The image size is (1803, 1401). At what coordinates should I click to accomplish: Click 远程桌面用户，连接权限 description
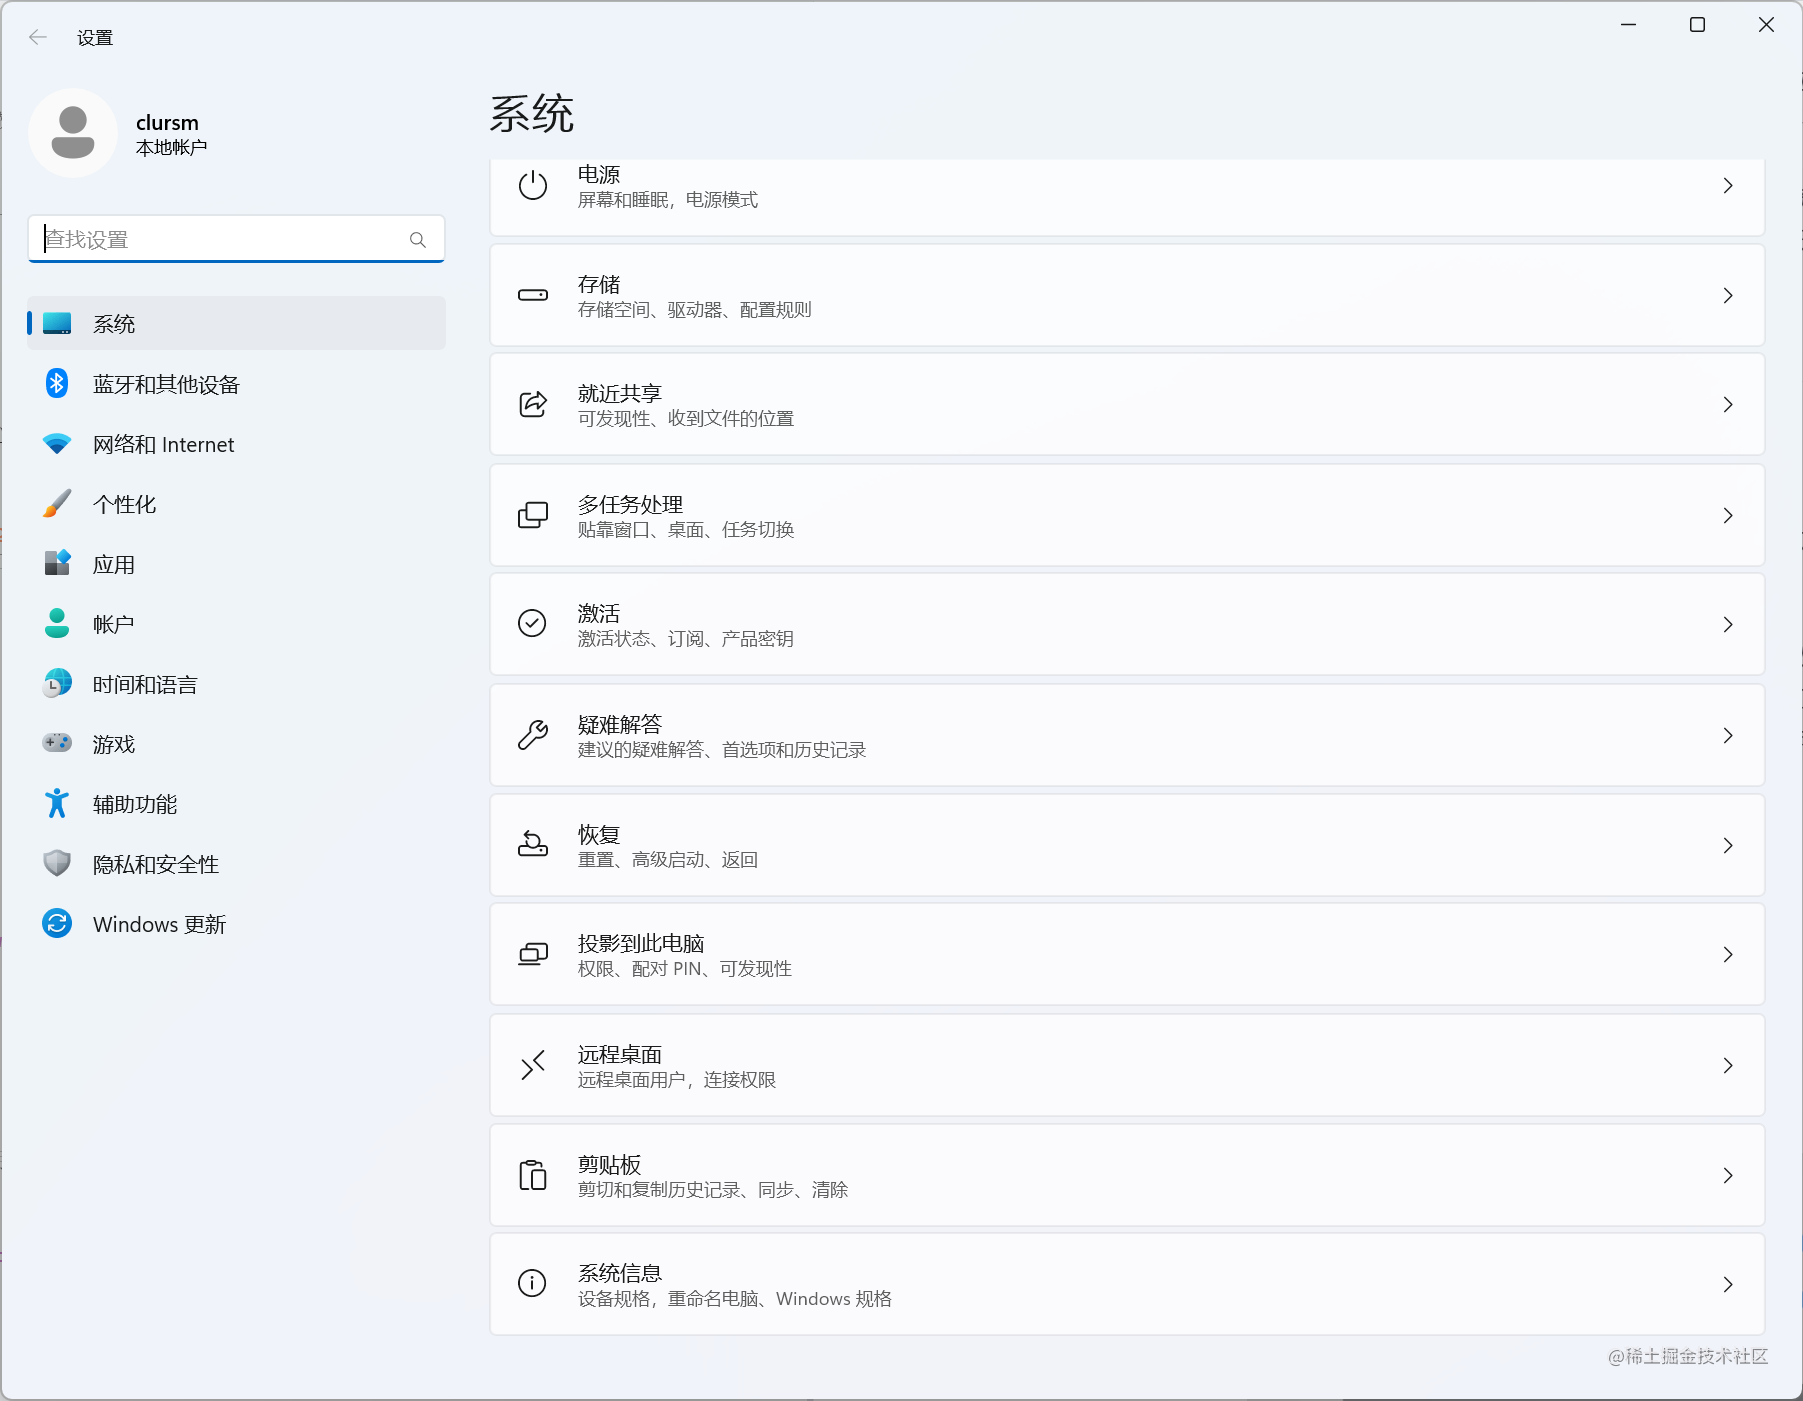[x=677, y=1080]
